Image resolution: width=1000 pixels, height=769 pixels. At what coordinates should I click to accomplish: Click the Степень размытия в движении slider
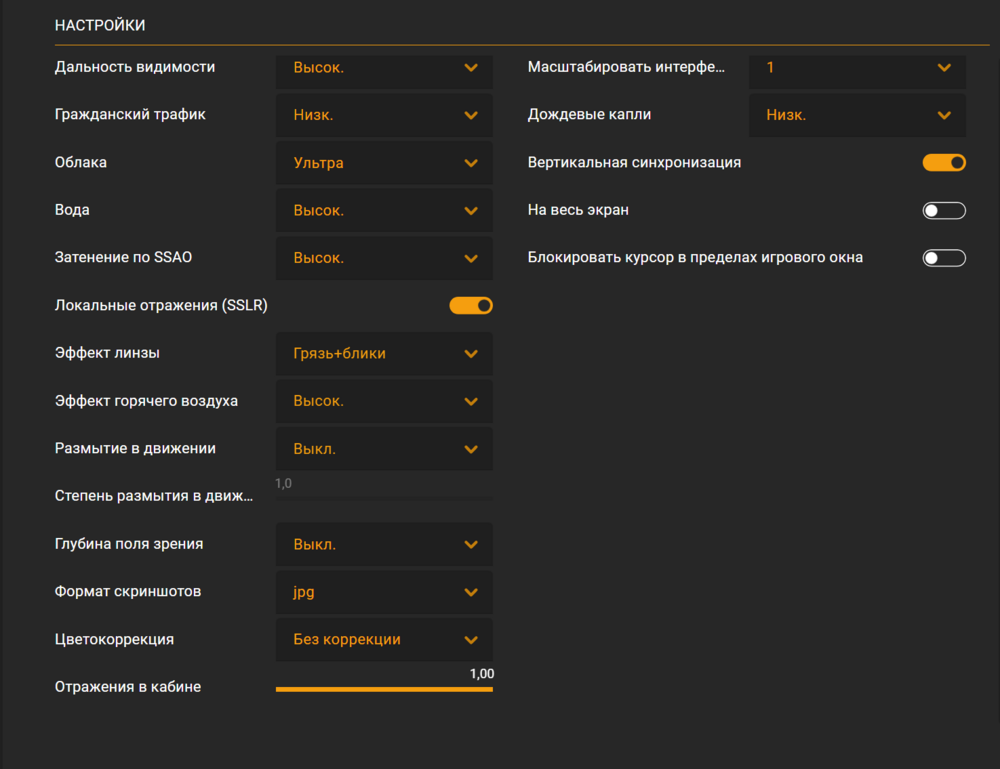click(x=384, y=497)
